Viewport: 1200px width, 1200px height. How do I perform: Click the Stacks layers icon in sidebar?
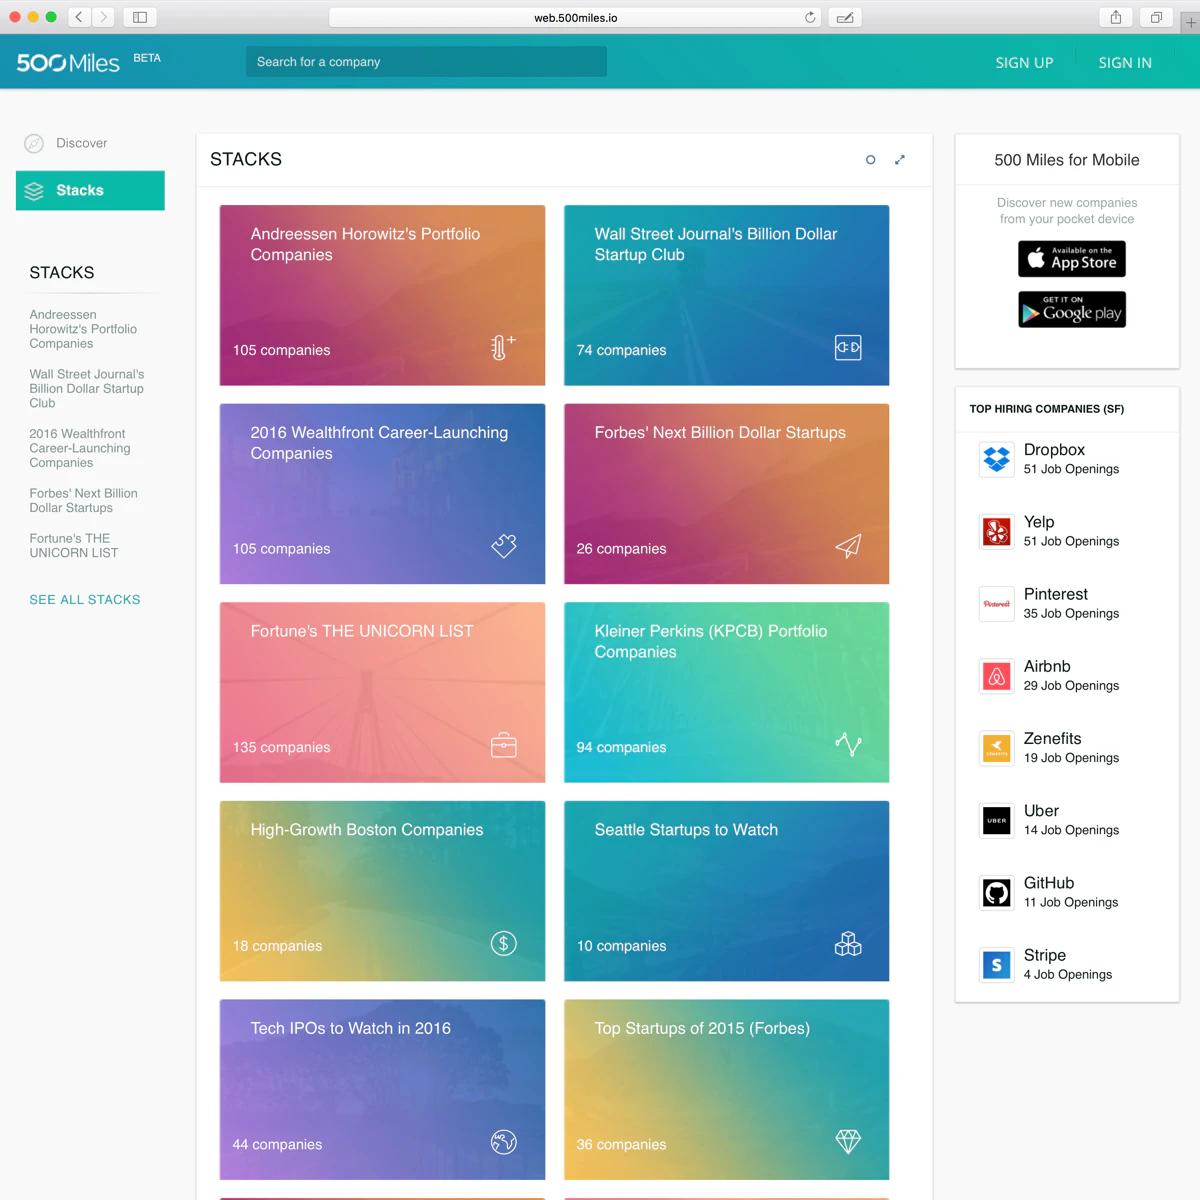(34, 191)
